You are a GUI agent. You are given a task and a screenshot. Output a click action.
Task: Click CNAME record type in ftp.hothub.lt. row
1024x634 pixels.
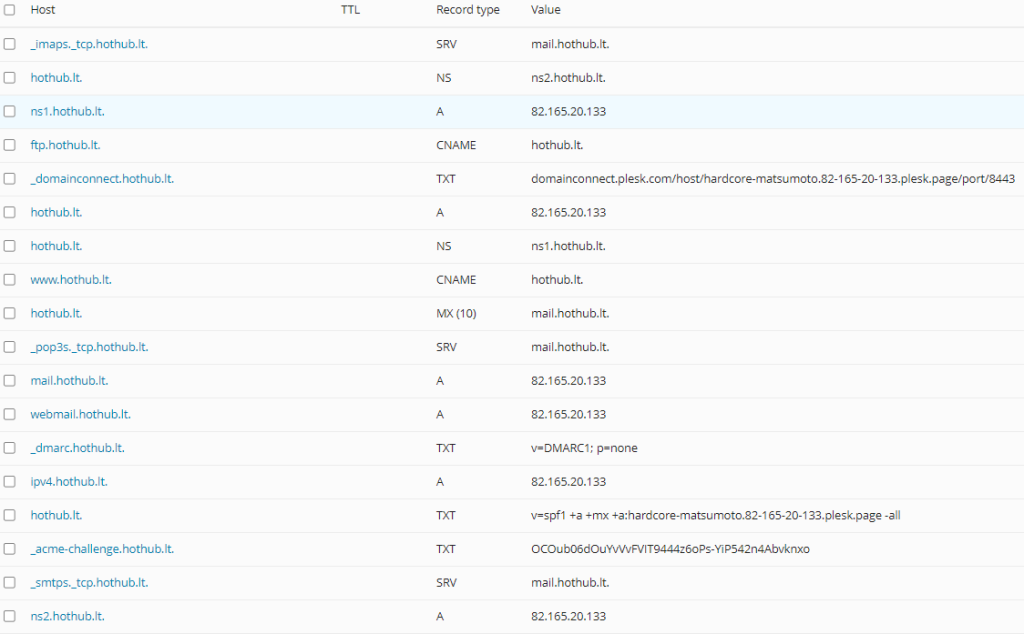456,145
